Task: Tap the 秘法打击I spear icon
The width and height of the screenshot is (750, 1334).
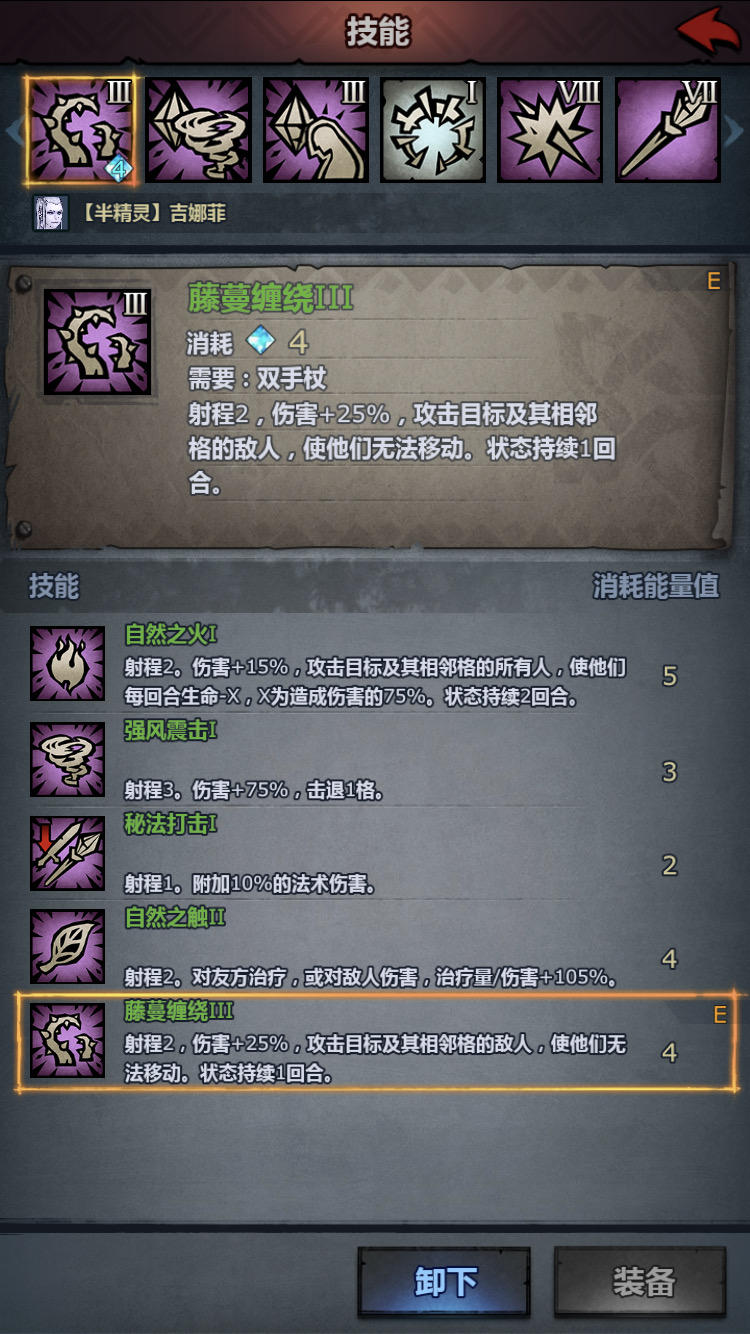Action: tap(67, 853)
